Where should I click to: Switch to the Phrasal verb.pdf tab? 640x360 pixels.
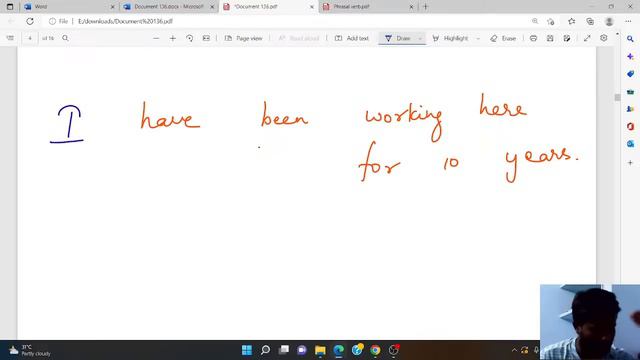coord(369,7)
